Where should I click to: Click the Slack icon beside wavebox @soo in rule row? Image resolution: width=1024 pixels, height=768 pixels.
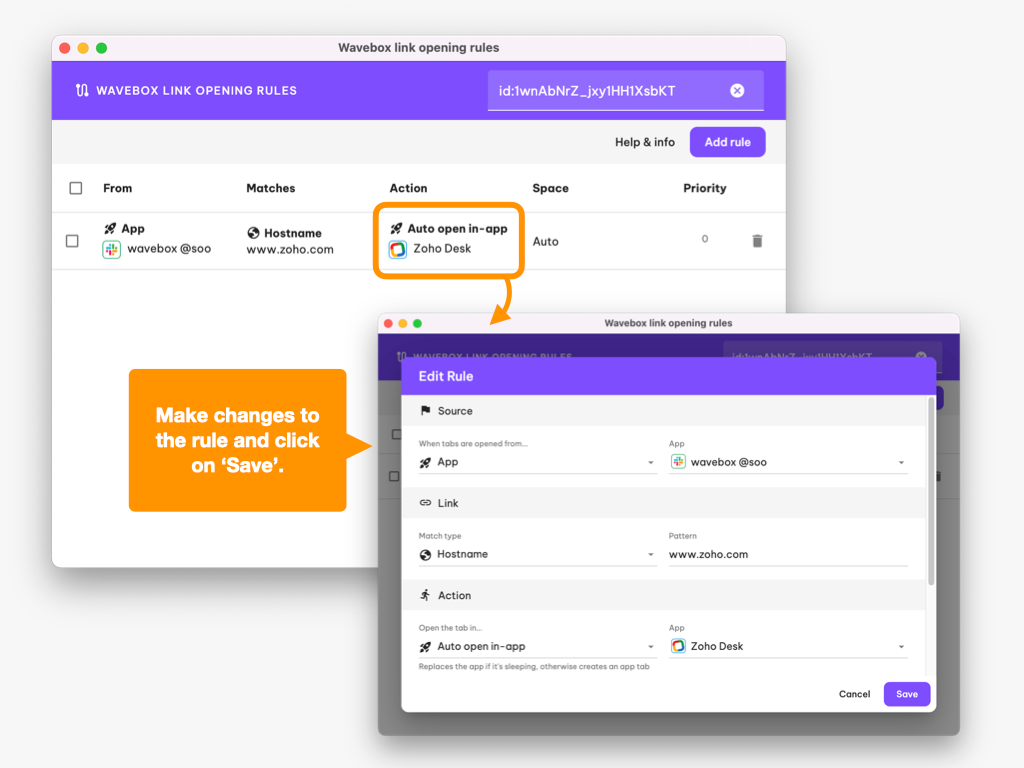point(112,249)
